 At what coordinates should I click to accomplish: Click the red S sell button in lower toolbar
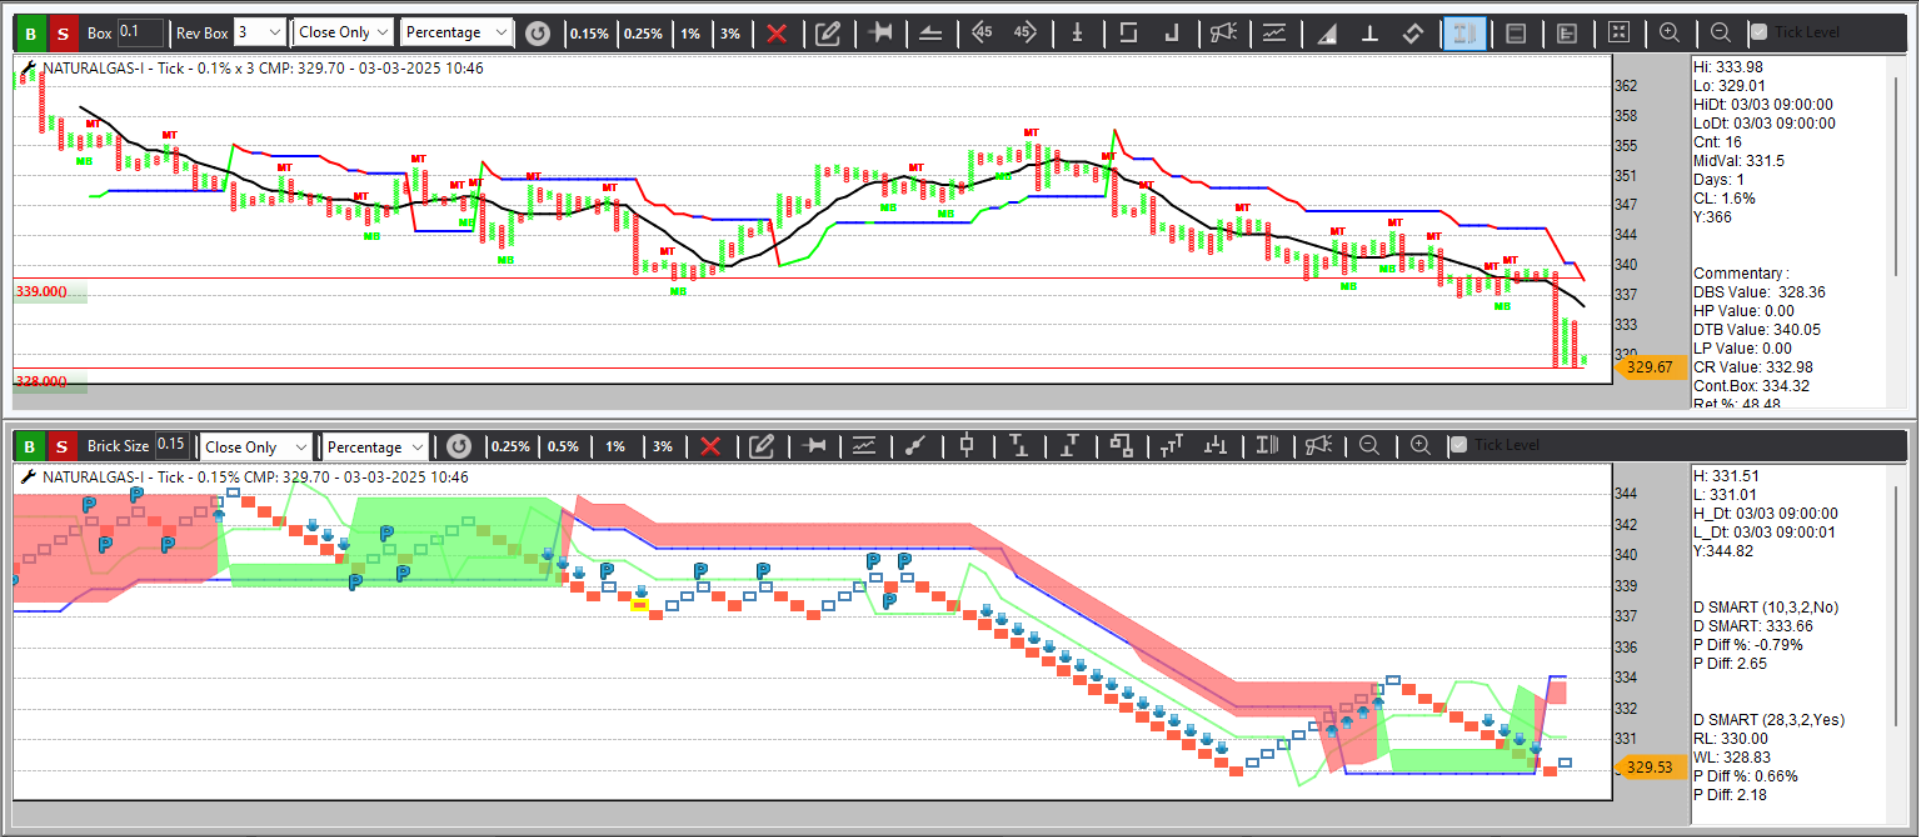click(62, 446)
